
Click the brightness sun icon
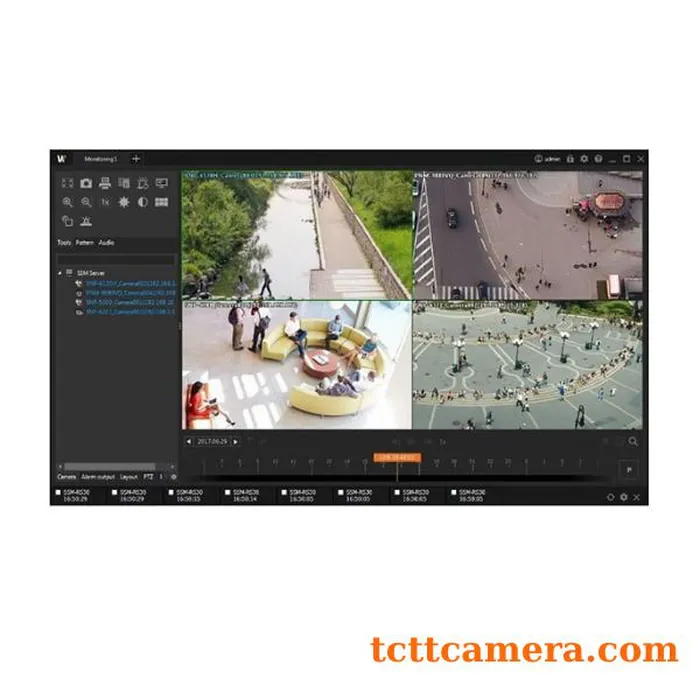point(124,202)
